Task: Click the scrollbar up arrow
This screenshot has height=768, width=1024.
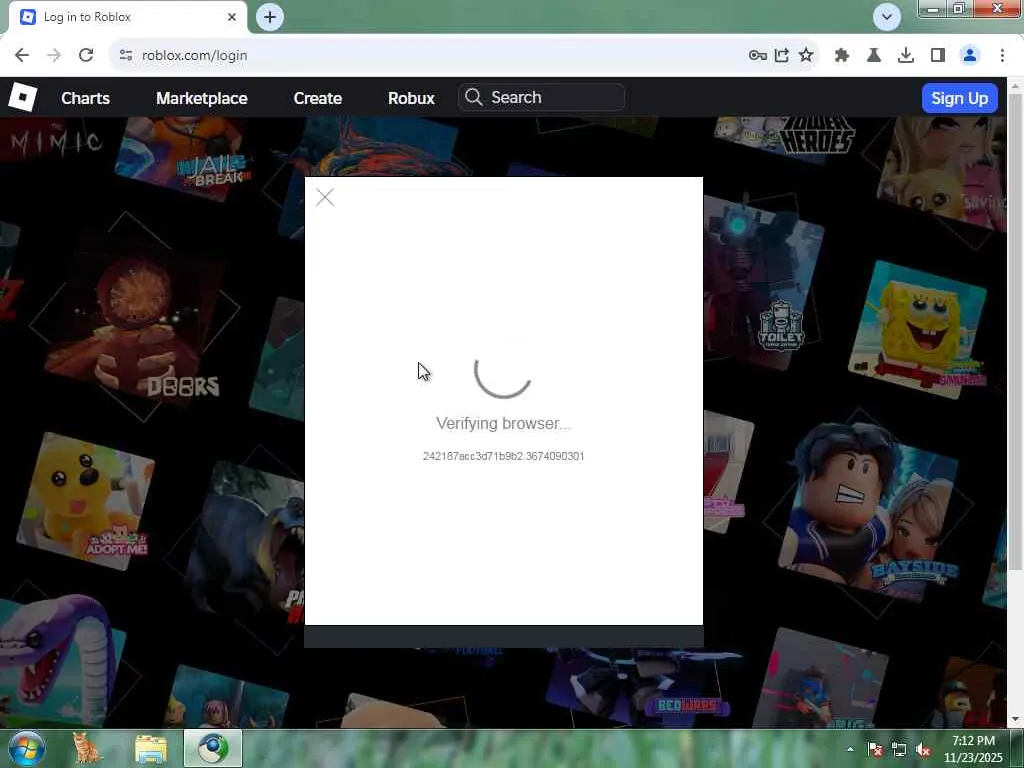Action: pos(1016,85)
